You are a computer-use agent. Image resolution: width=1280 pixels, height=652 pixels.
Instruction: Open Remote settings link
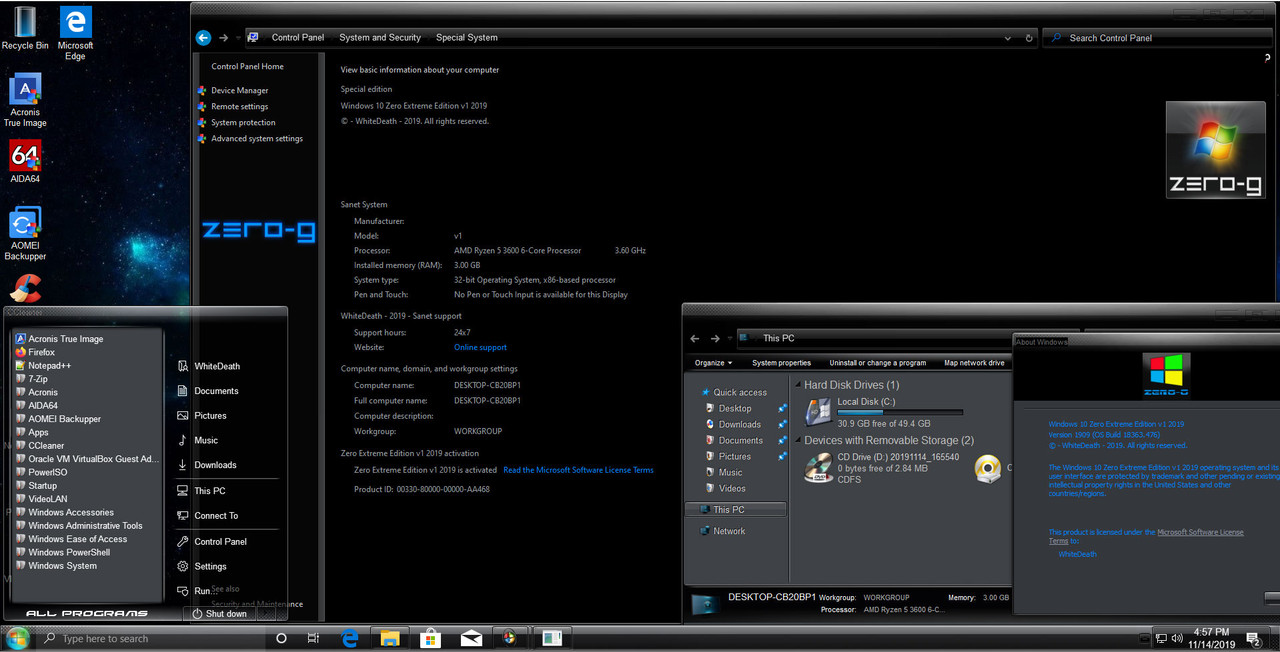[x=239, y=107]
